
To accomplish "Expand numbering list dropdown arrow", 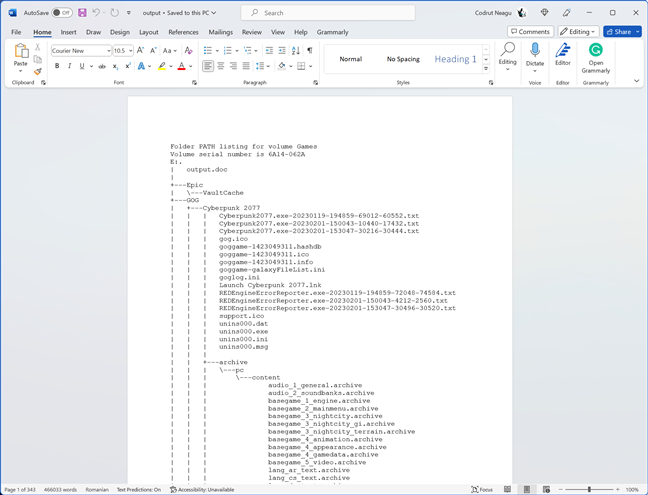I will [x=237, y=51].
